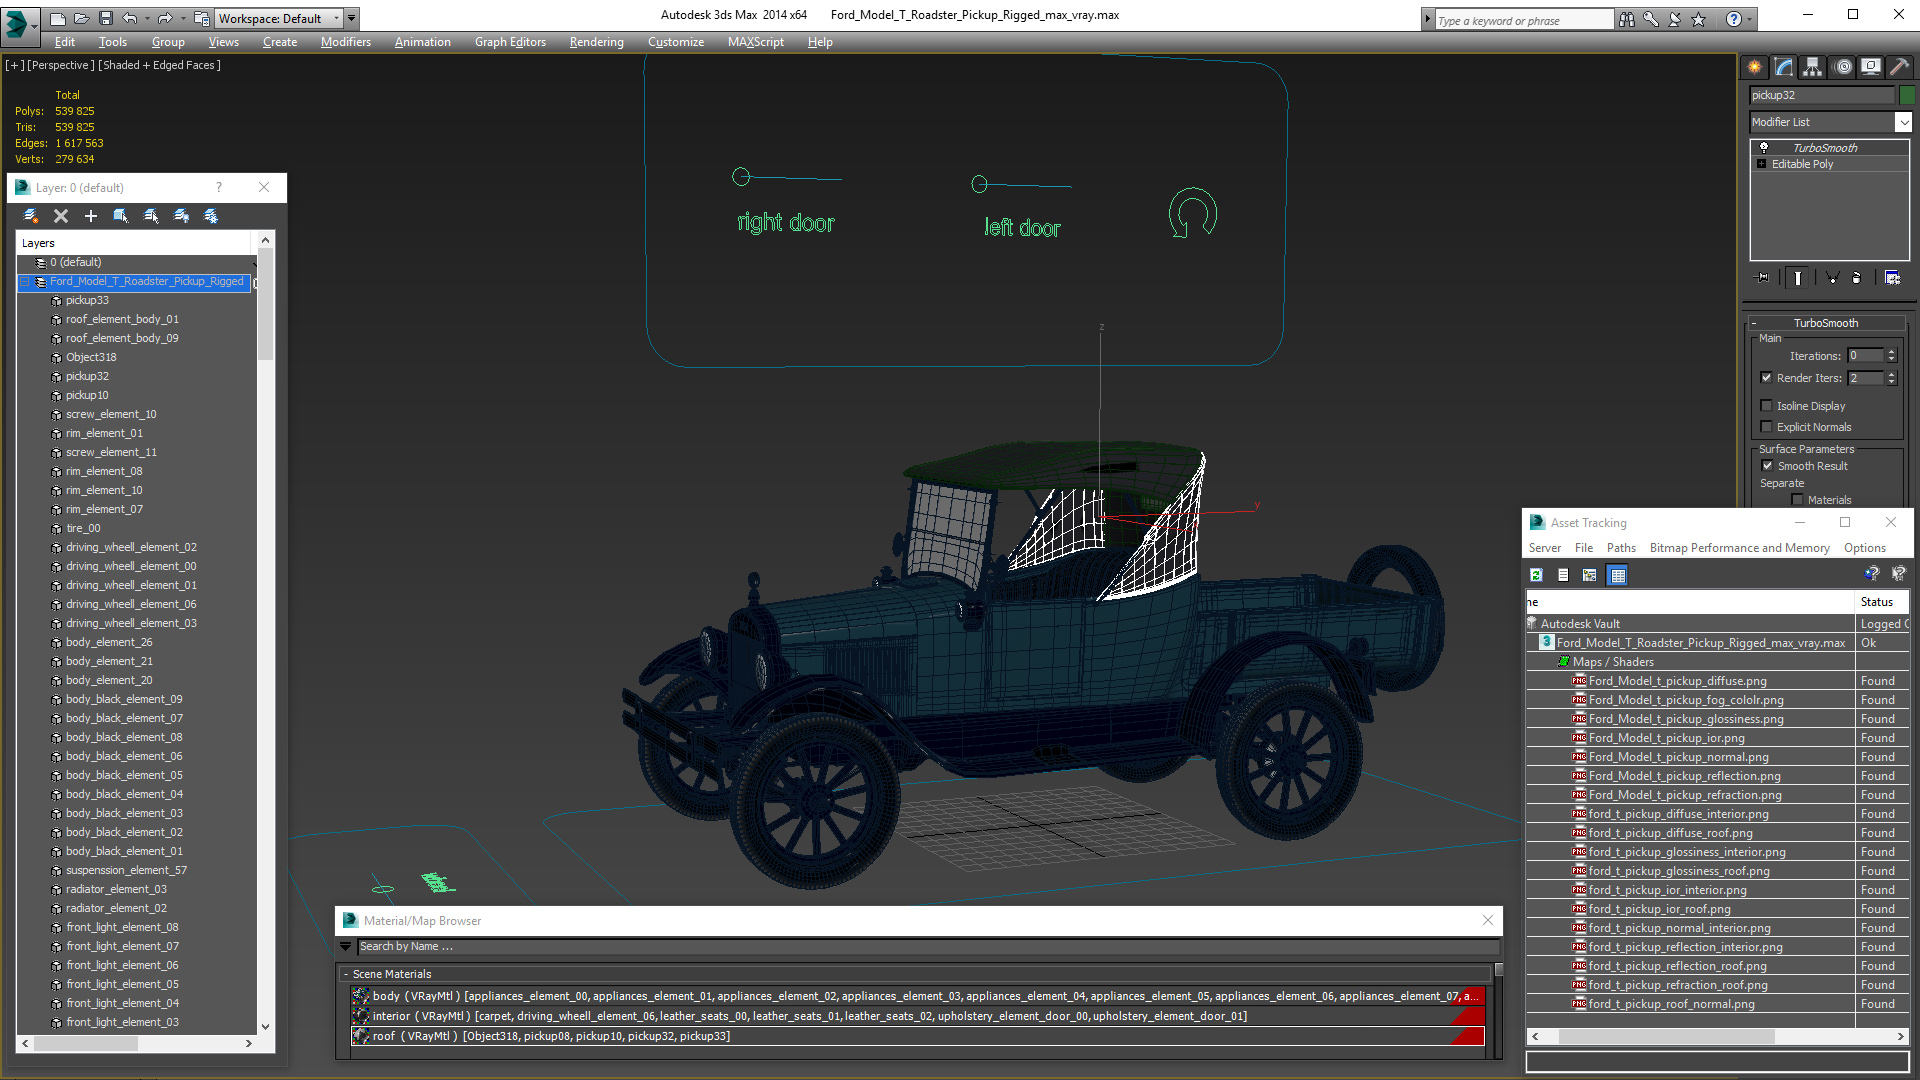
Task: Click the keyword search input field
Action: pos(1524,20)
